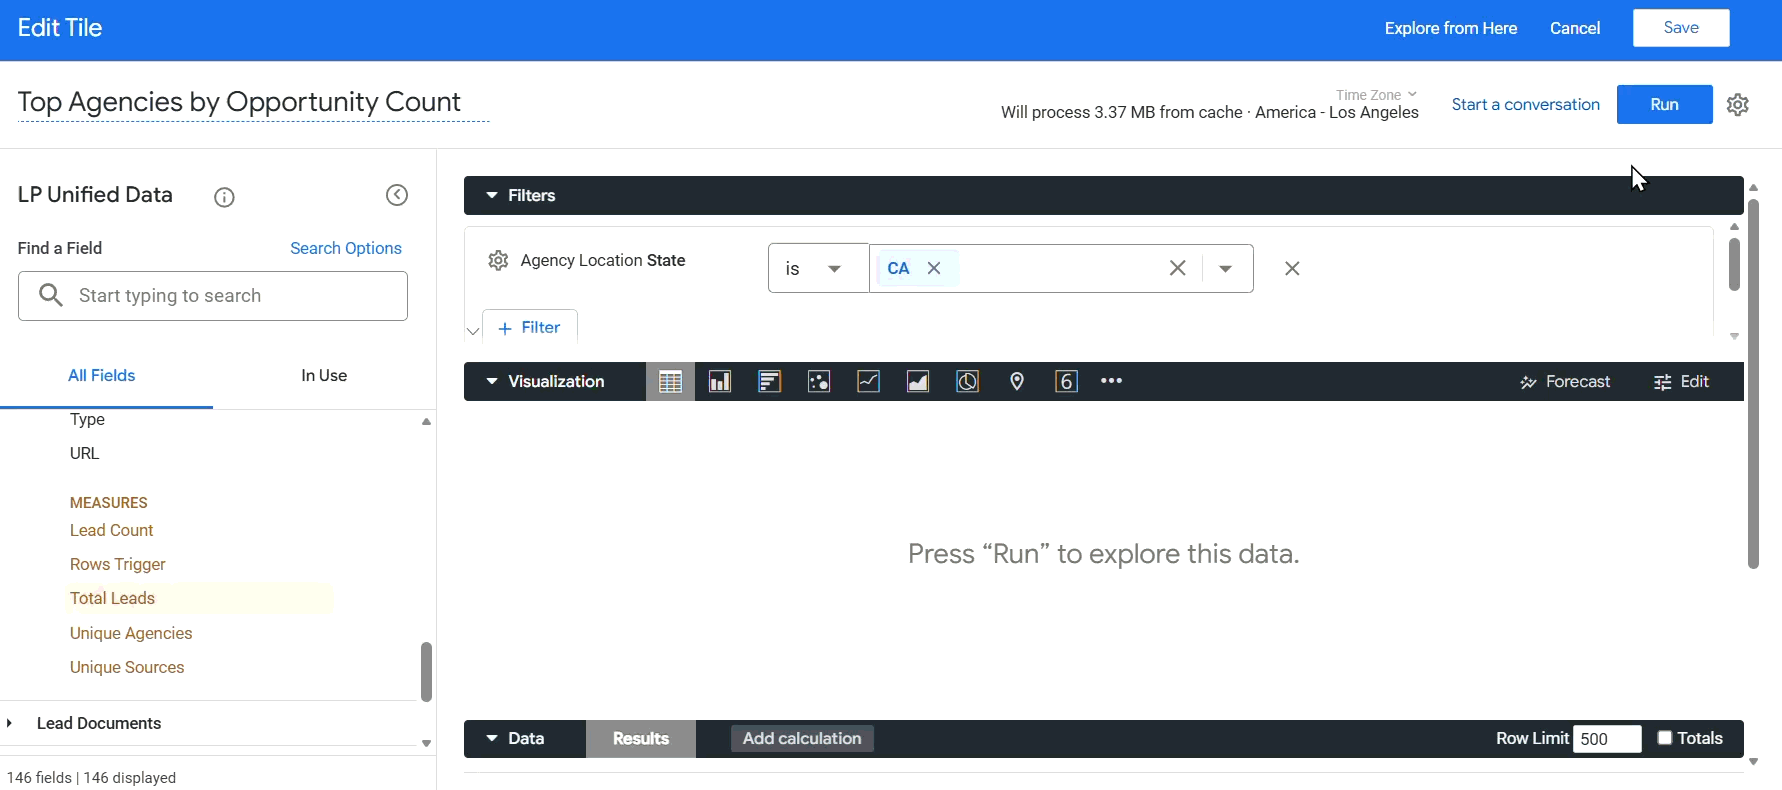This screenshot has height=790, width=1782.
Task: Select the Lead Count measure
Action: [x=112, y=531]
